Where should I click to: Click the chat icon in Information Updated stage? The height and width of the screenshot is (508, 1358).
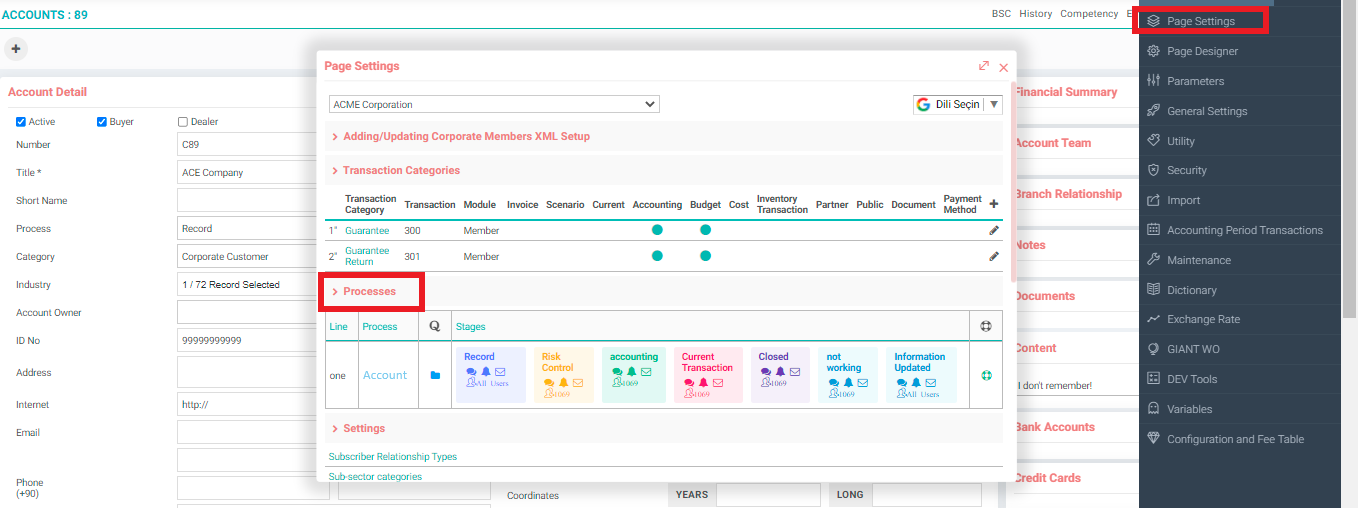click(x=902, y=383)
